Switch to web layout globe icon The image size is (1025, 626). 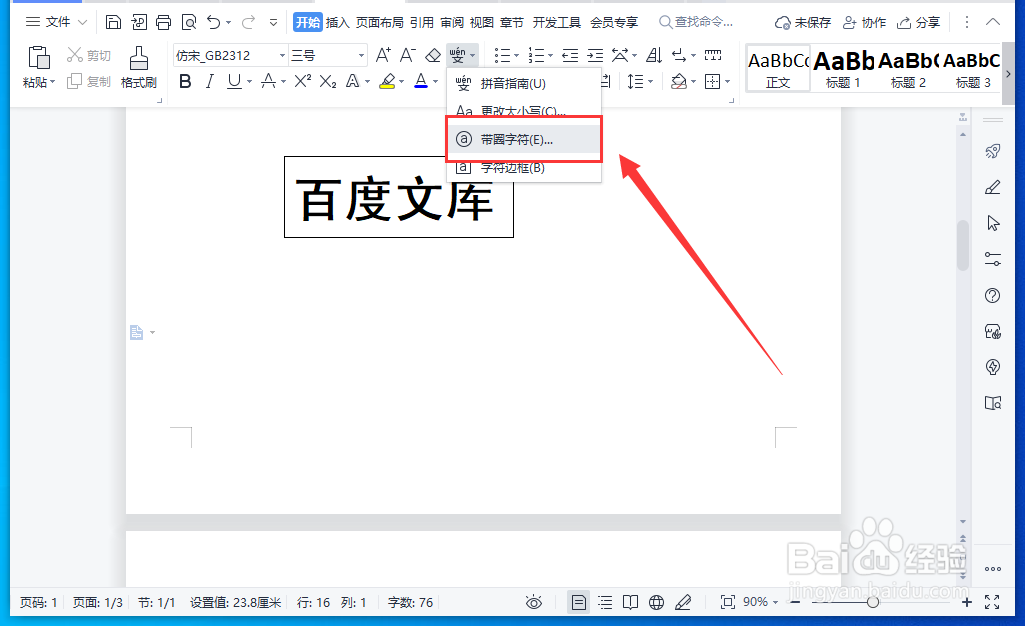point(656,602)
